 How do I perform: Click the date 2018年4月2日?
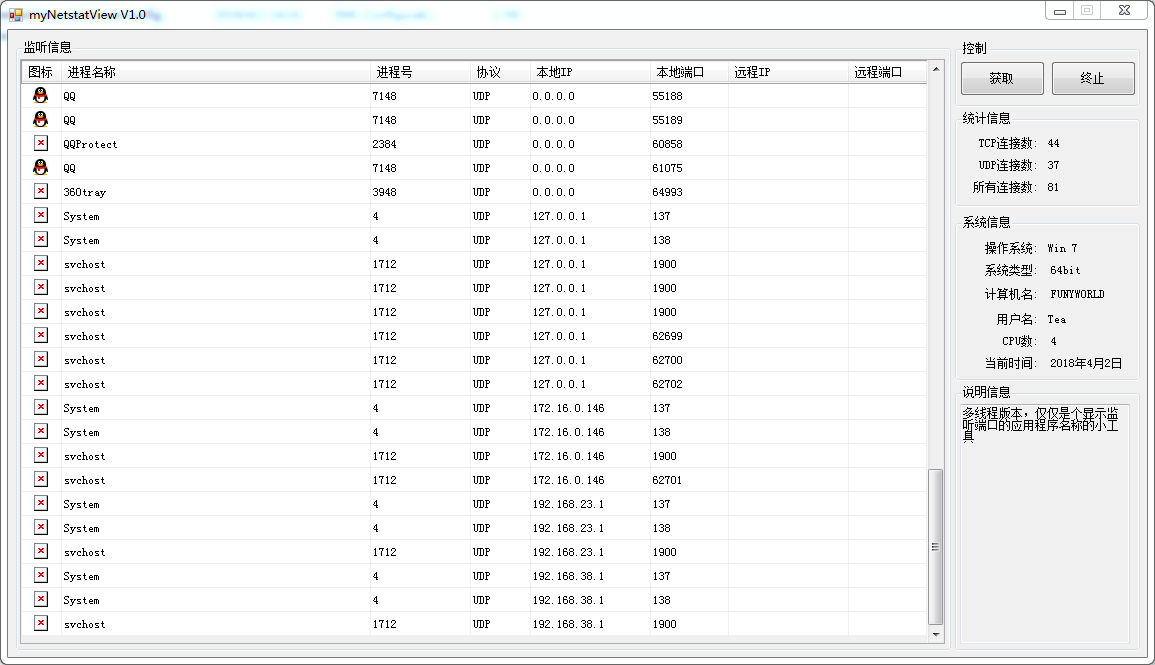(x=1086, y=363)
